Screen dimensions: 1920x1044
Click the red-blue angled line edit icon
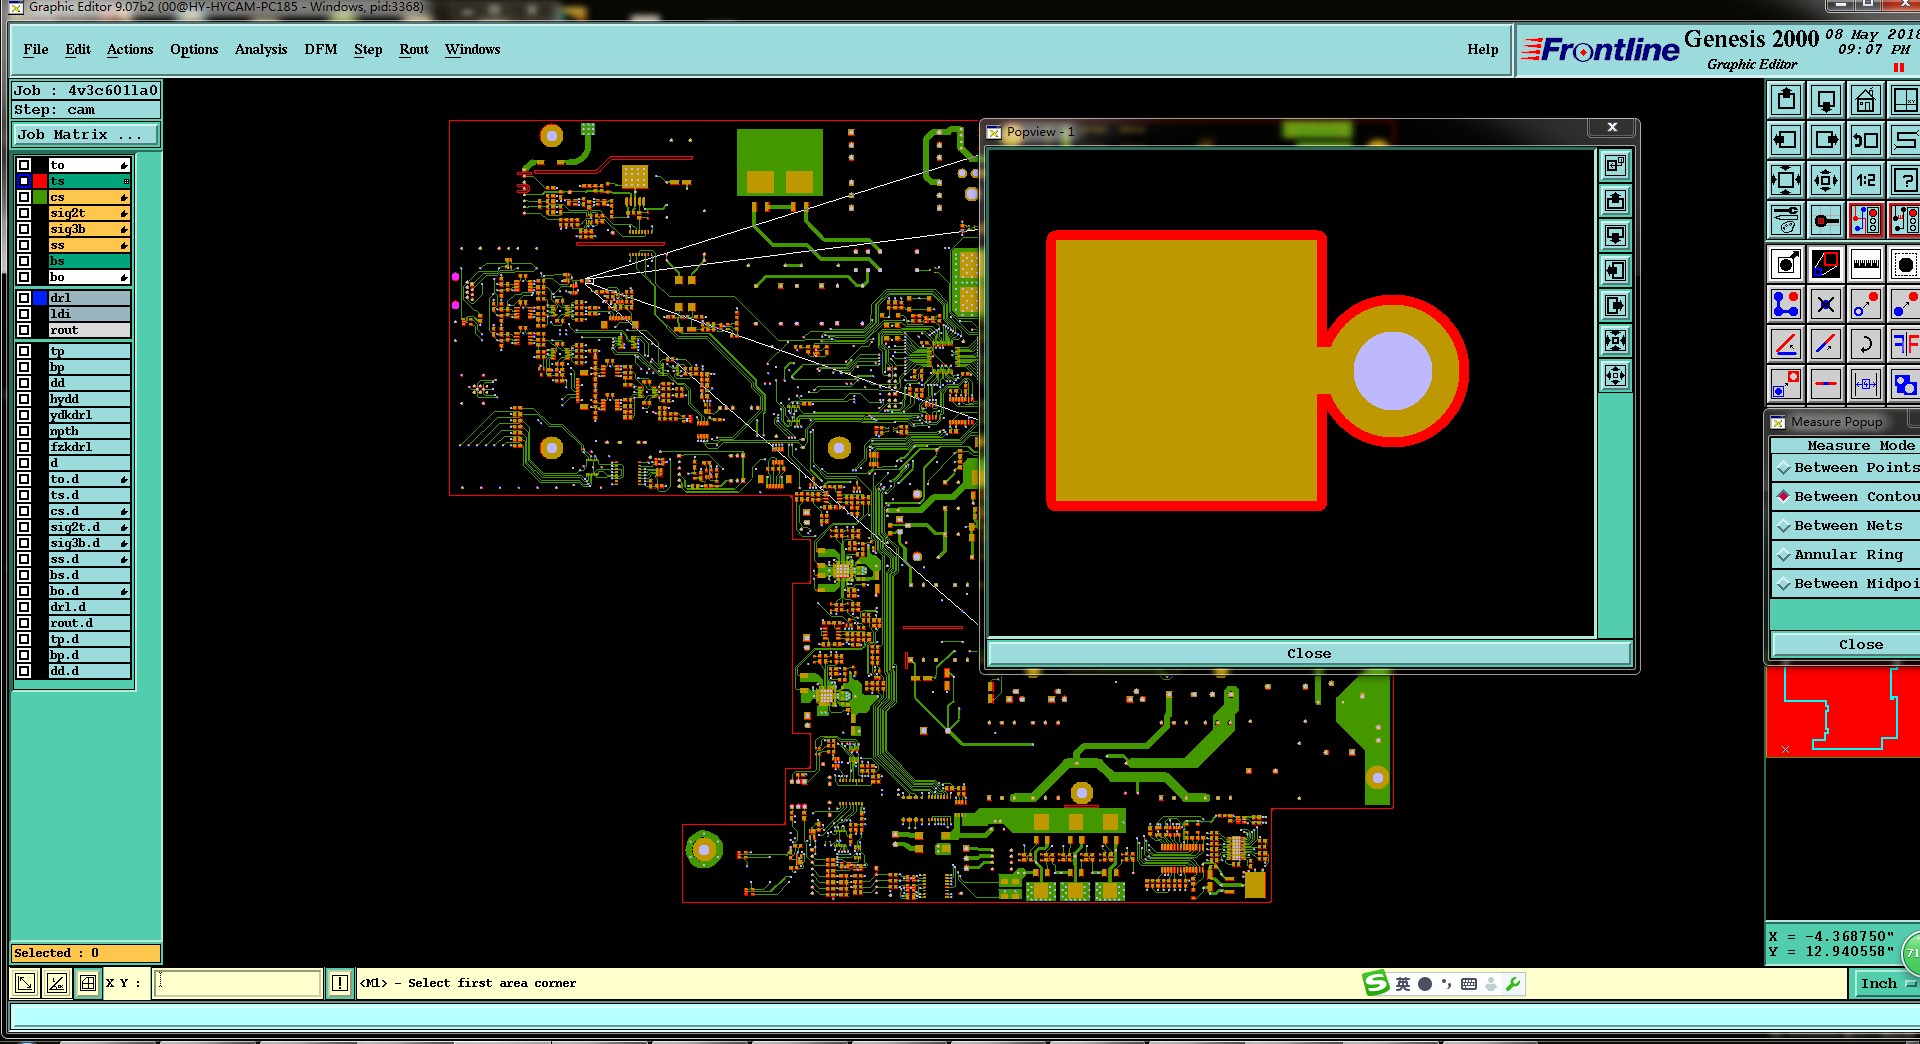tap(1786, 344)
